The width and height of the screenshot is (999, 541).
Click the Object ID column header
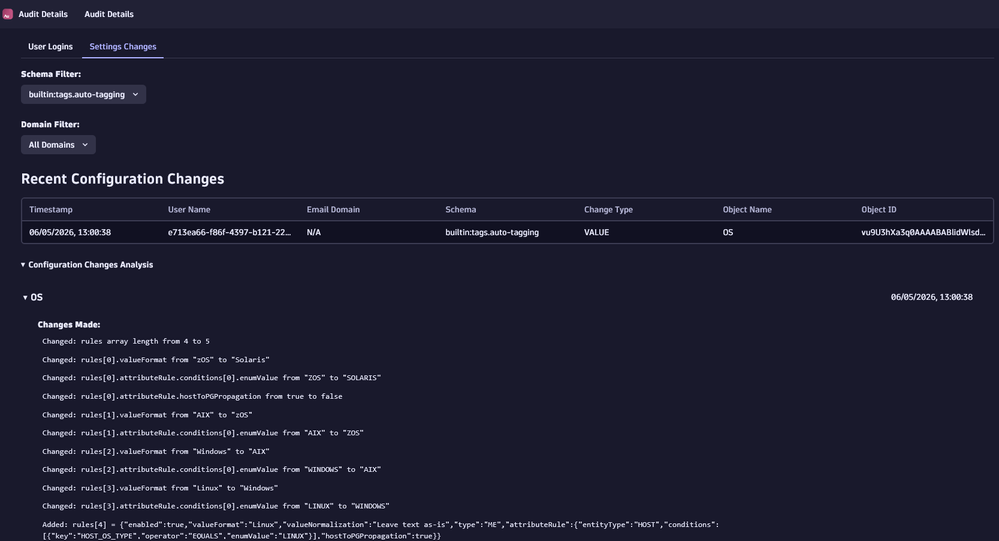879,210
